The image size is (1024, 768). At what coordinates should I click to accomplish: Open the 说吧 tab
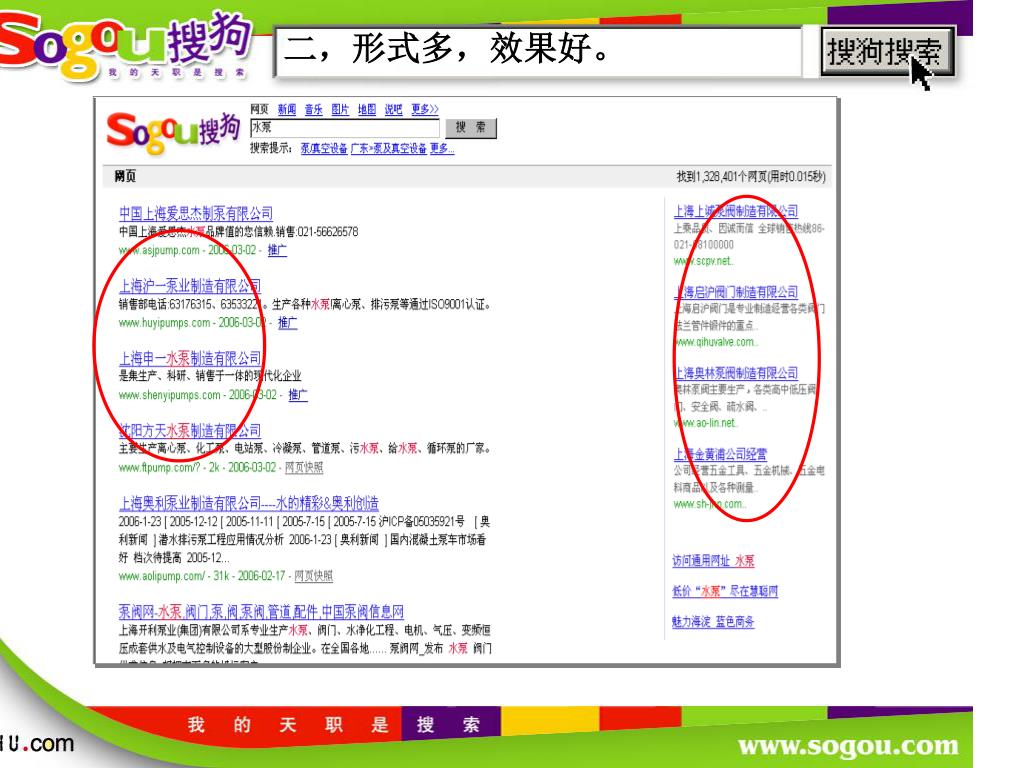click(393, 109)
